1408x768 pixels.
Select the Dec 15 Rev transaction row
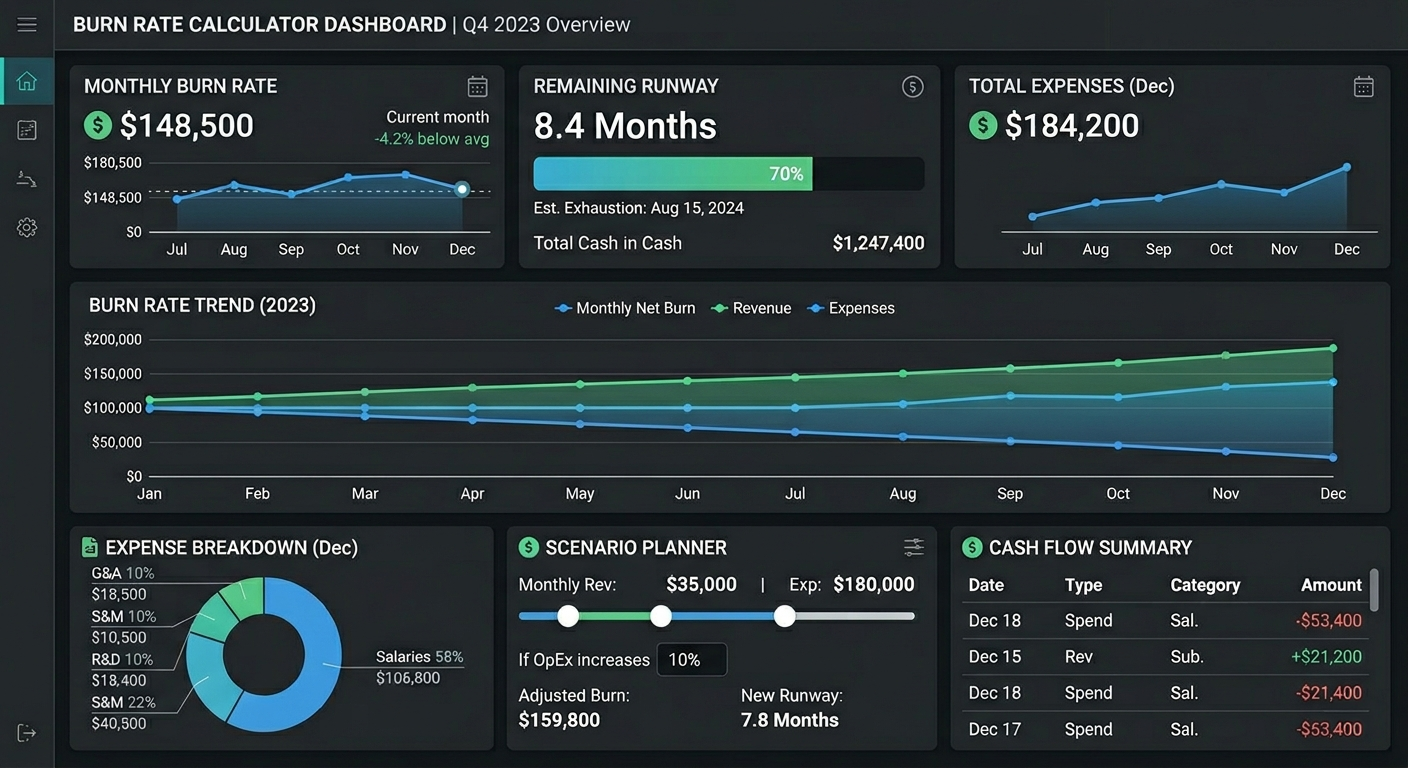(x=1165, y=657)
